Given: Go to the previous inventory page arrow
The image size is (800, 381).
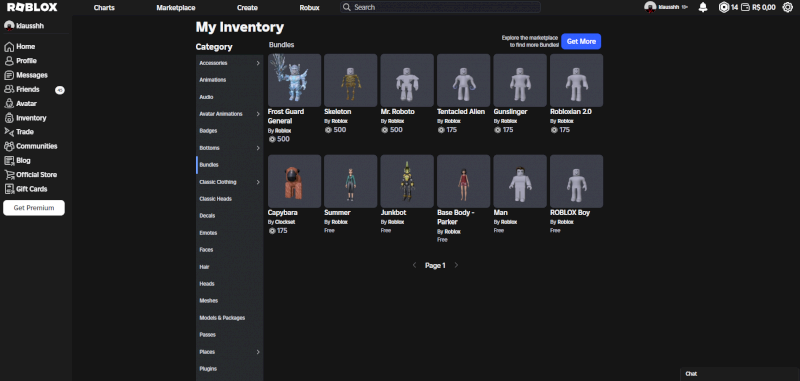Looking at the screenshot, I should (x=414, y=265).
